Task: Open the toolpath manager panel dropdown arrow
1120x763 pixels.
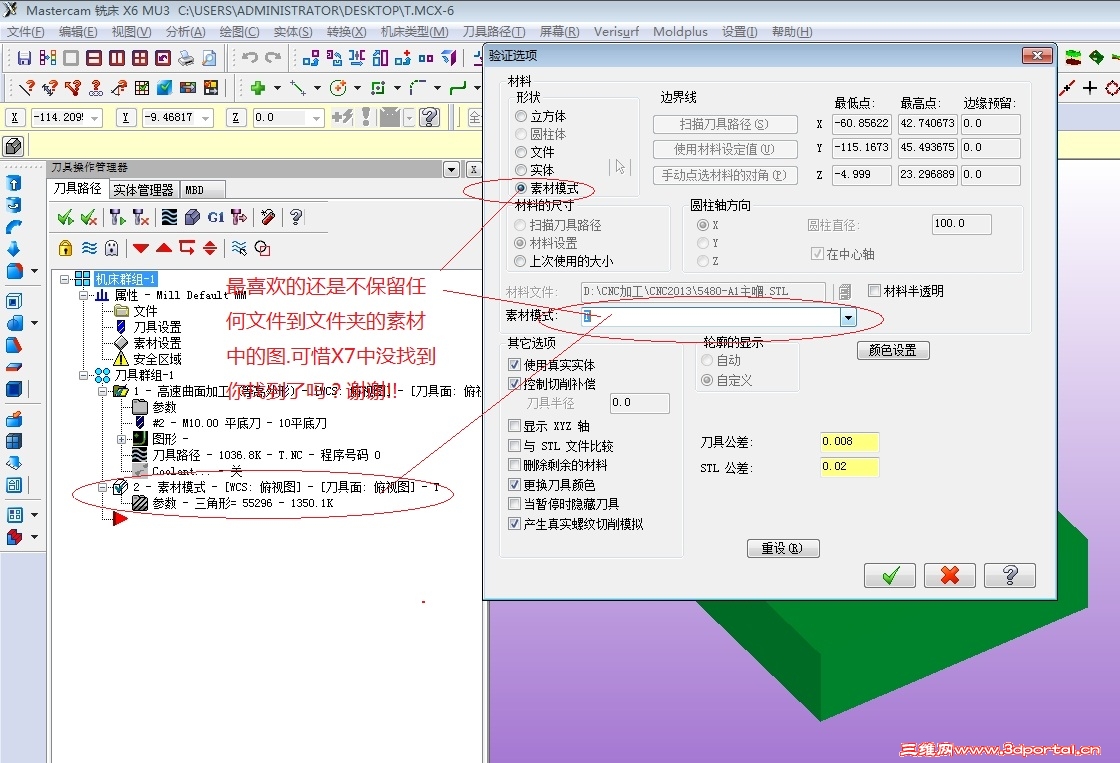Action: (451, 169)
